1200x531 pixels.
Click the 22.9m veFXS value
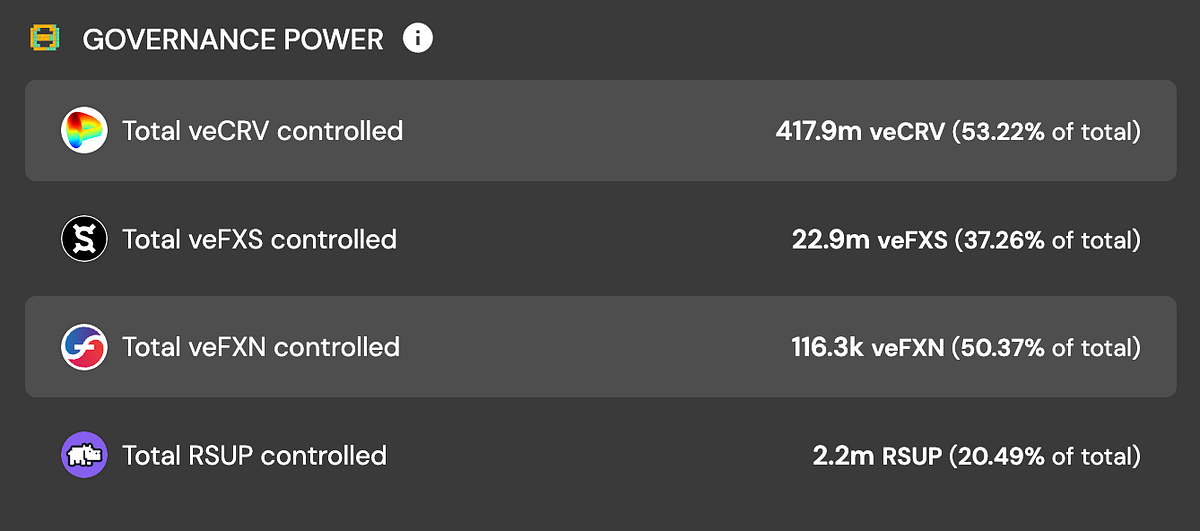click(x=869, y=240)
